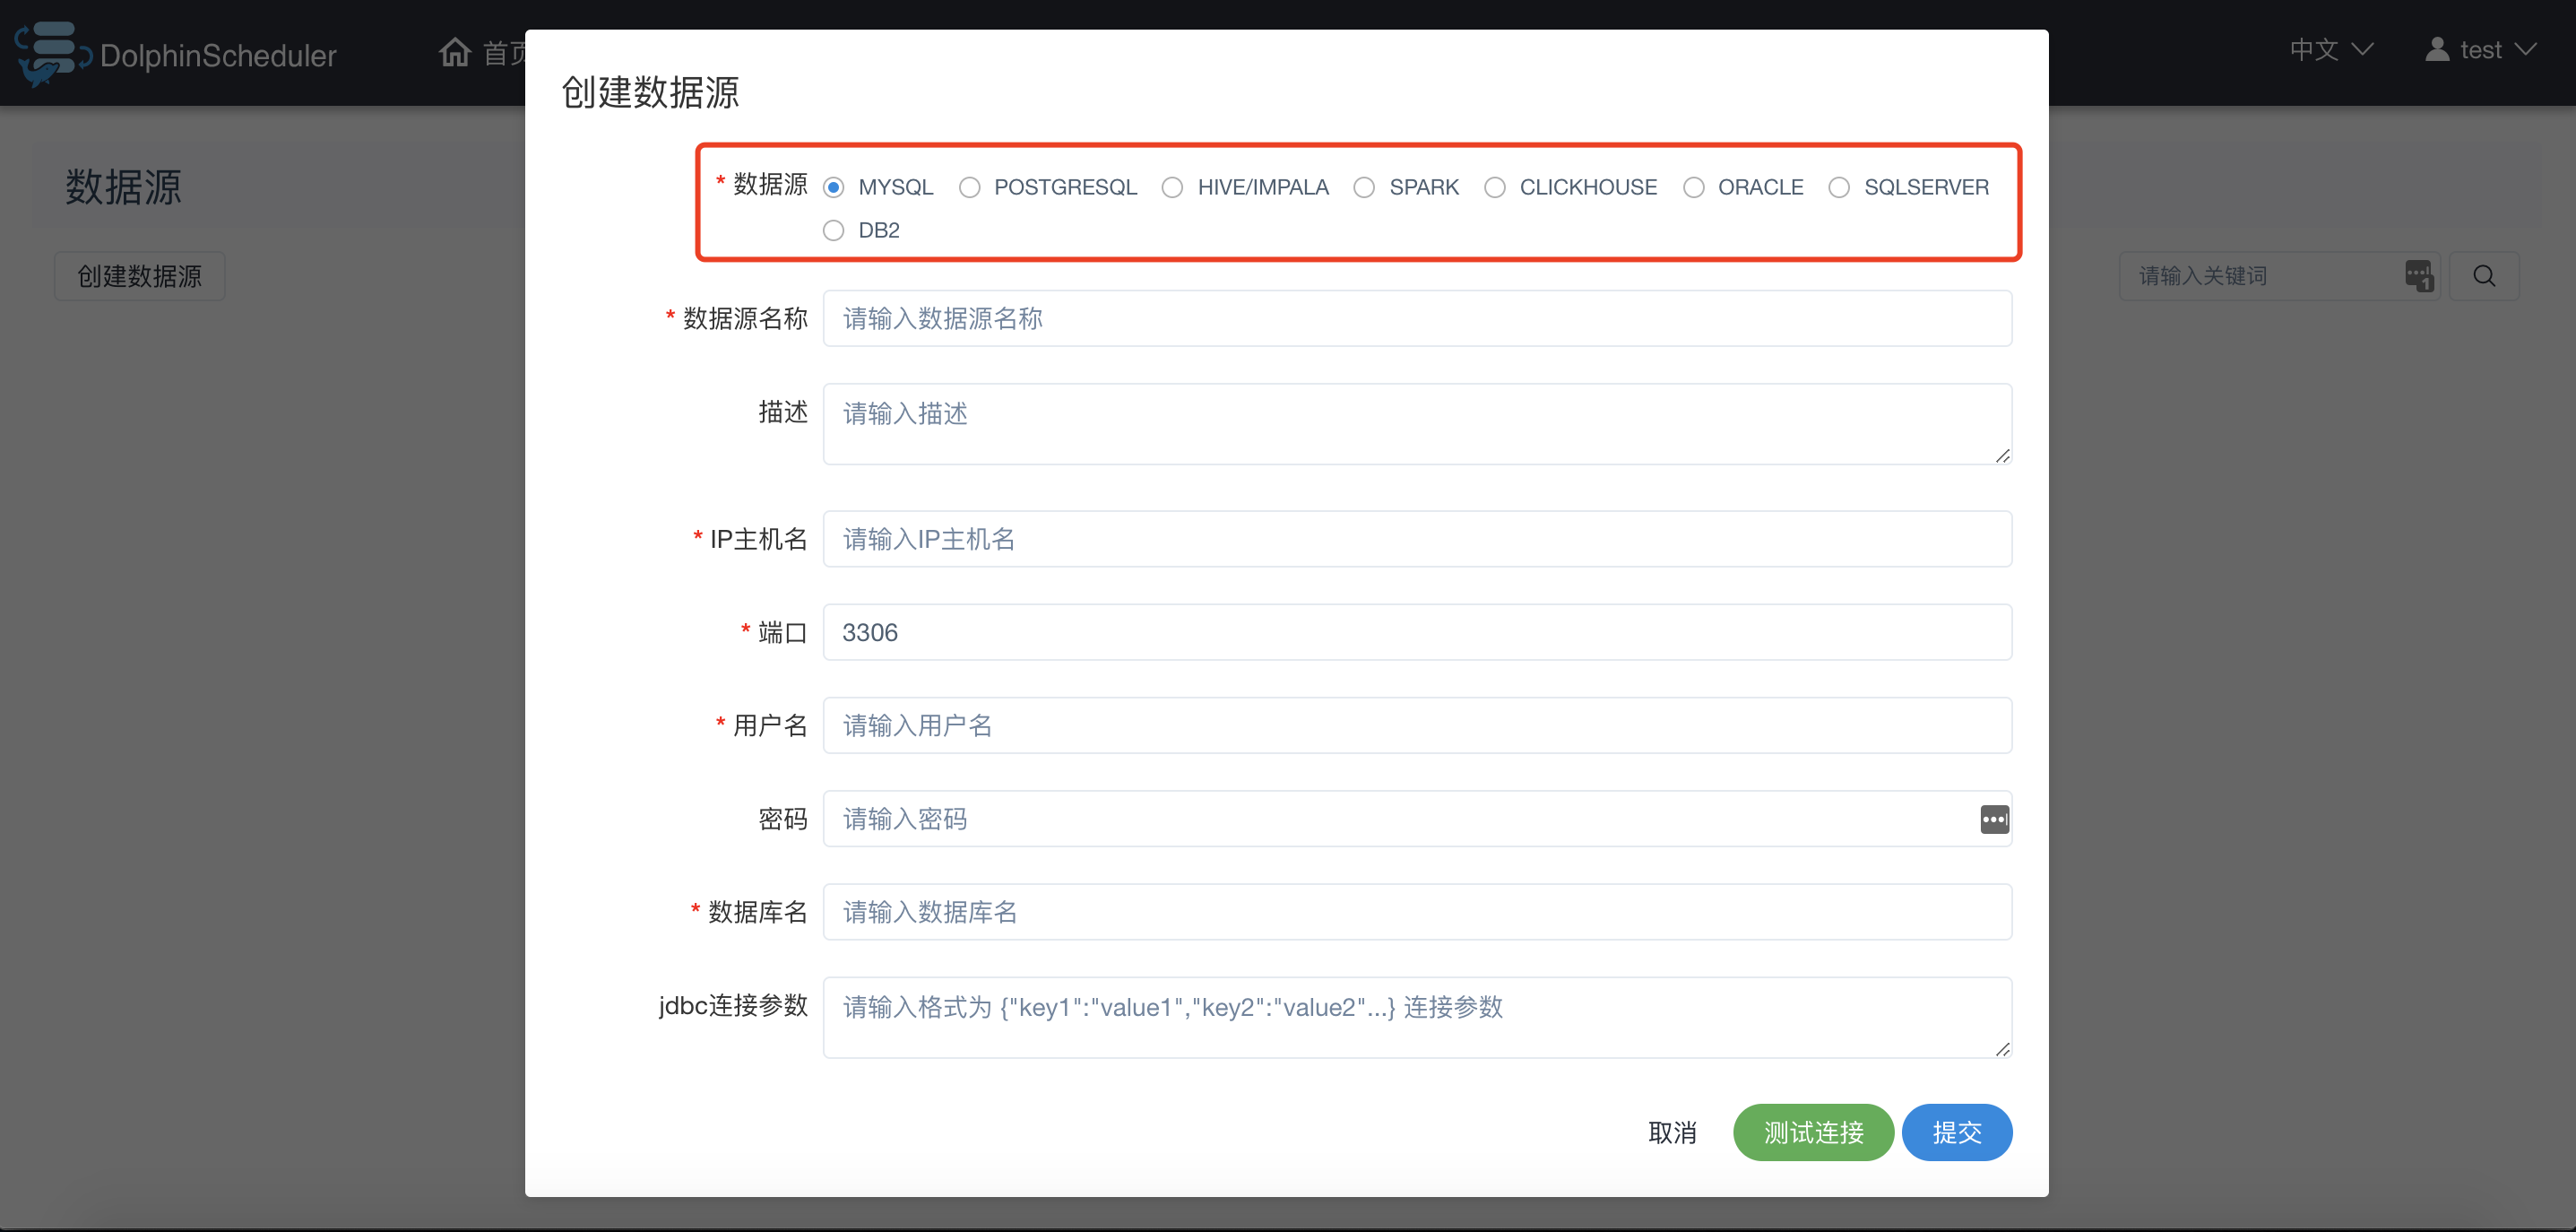Pick the ORACLE datasource type
Screen dimensions: 2576x1232
click(x=1693, y=188)
